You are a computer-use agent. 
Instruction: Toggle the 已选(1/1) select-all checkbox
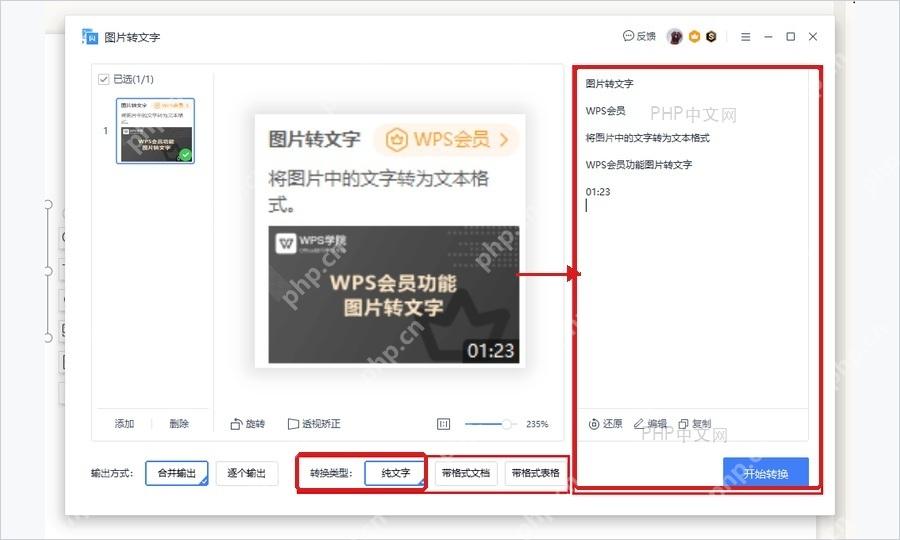(x=104, y=79)
